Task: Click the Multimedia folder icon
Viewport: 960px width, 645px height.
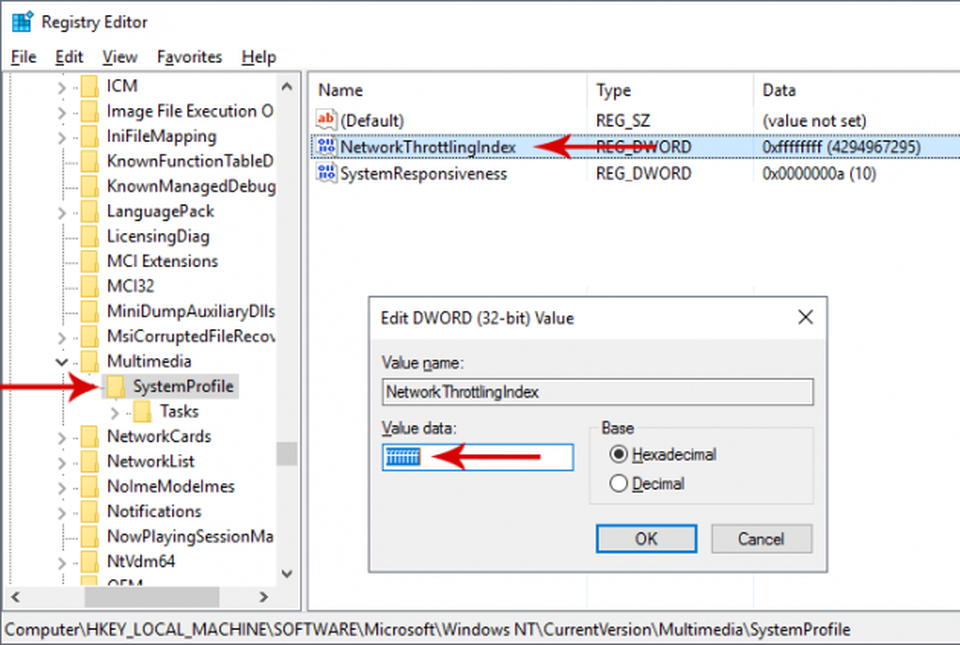Action: coord(90,362)
